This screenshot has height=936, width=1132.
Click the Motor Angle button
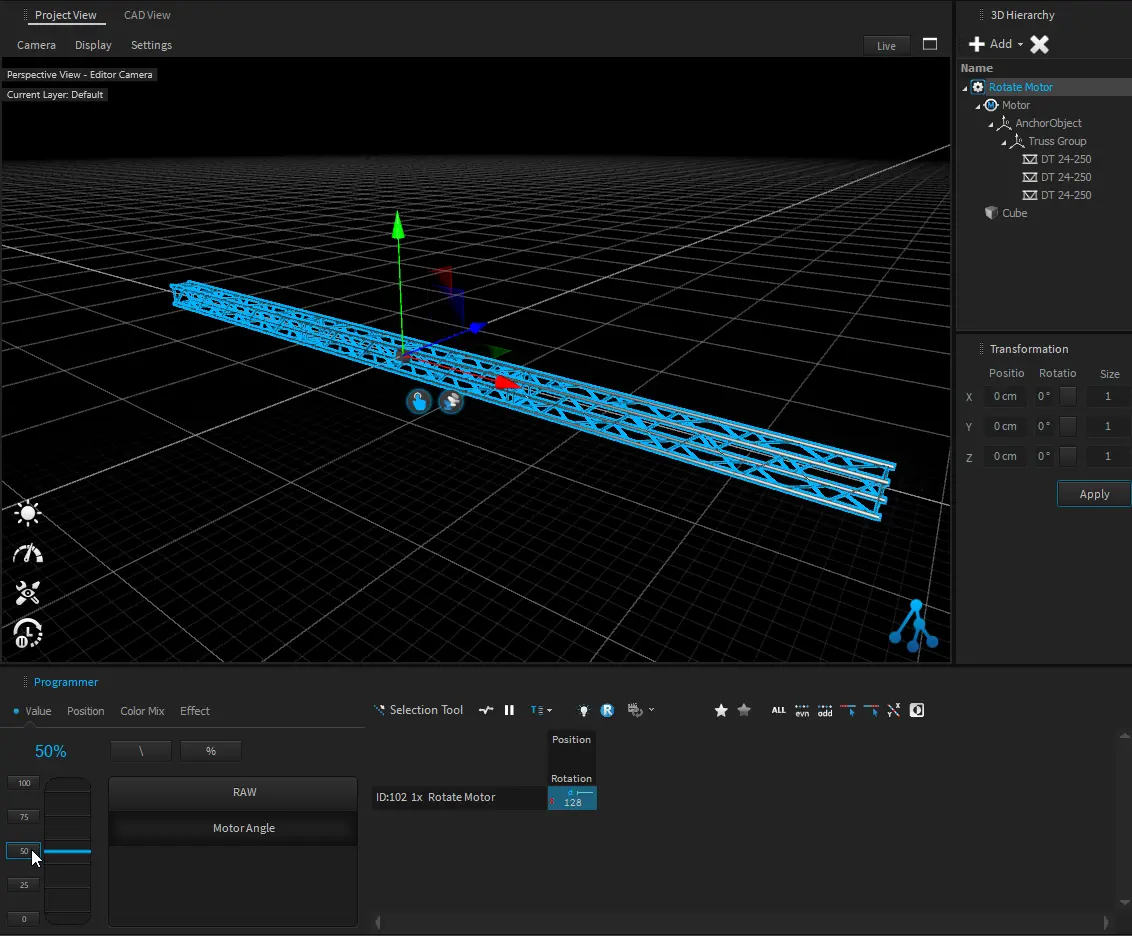243,828
